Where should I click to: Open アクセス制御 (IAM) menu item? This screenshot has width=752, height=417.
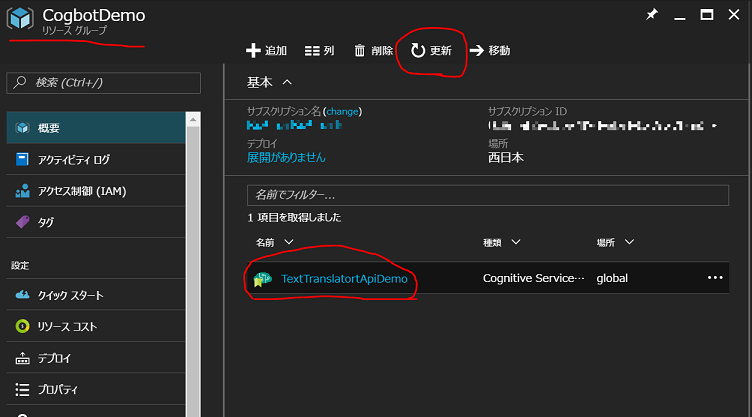point(96,191)
